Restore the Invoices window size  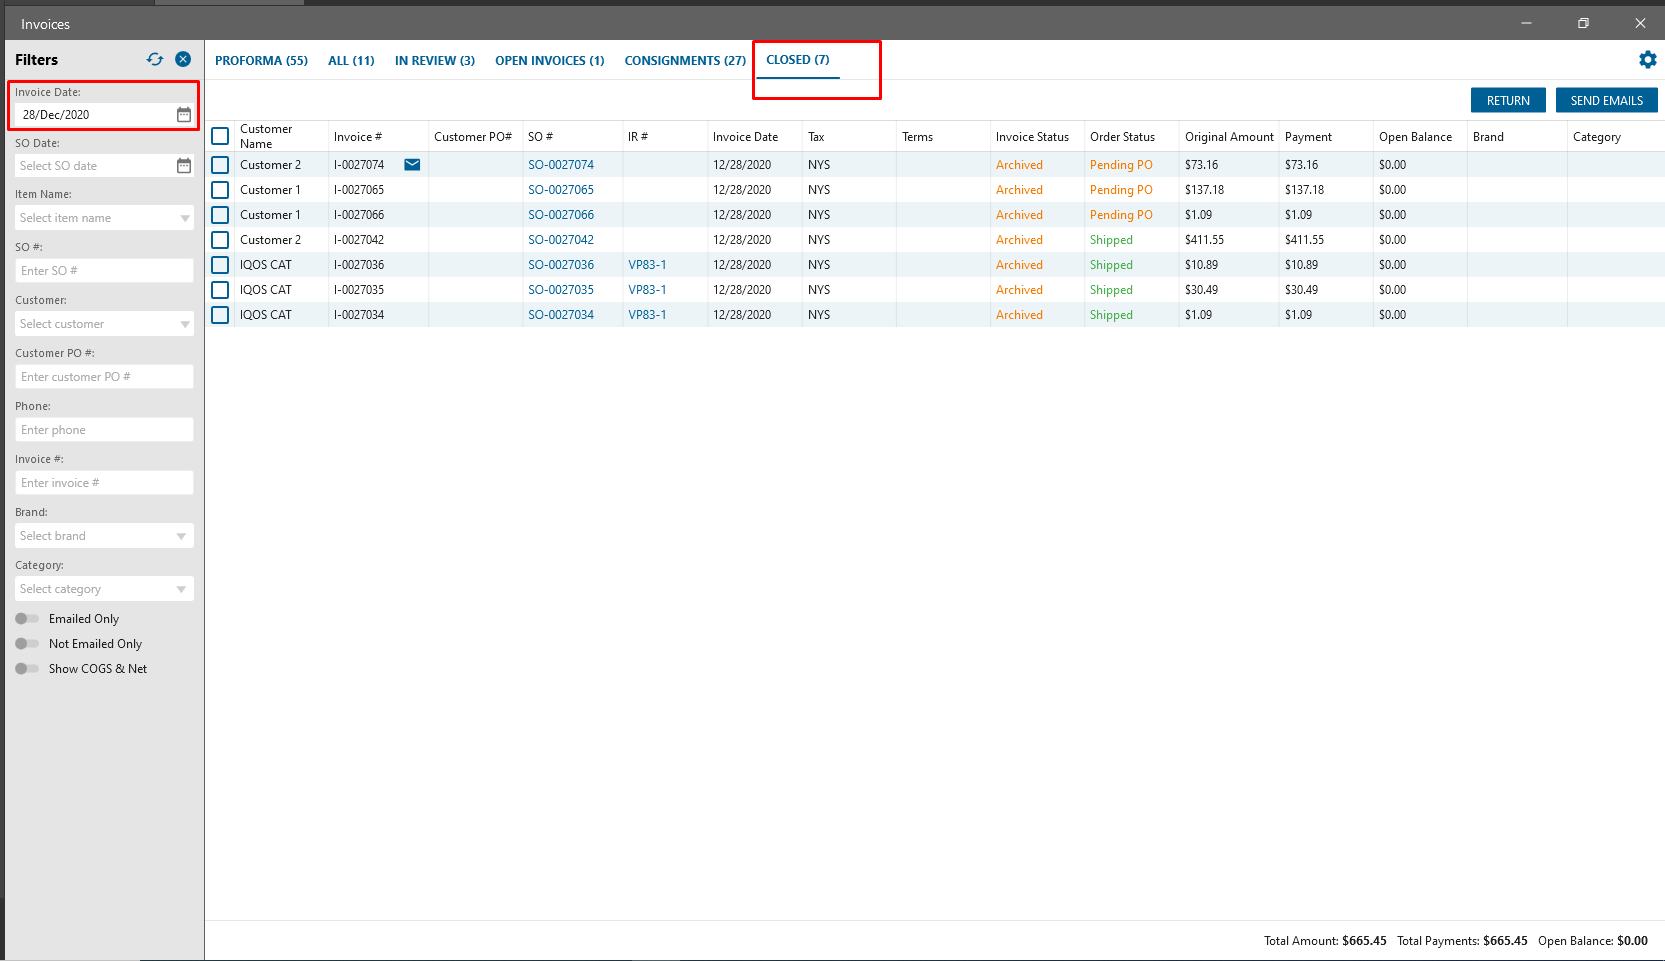[1583, 23]
